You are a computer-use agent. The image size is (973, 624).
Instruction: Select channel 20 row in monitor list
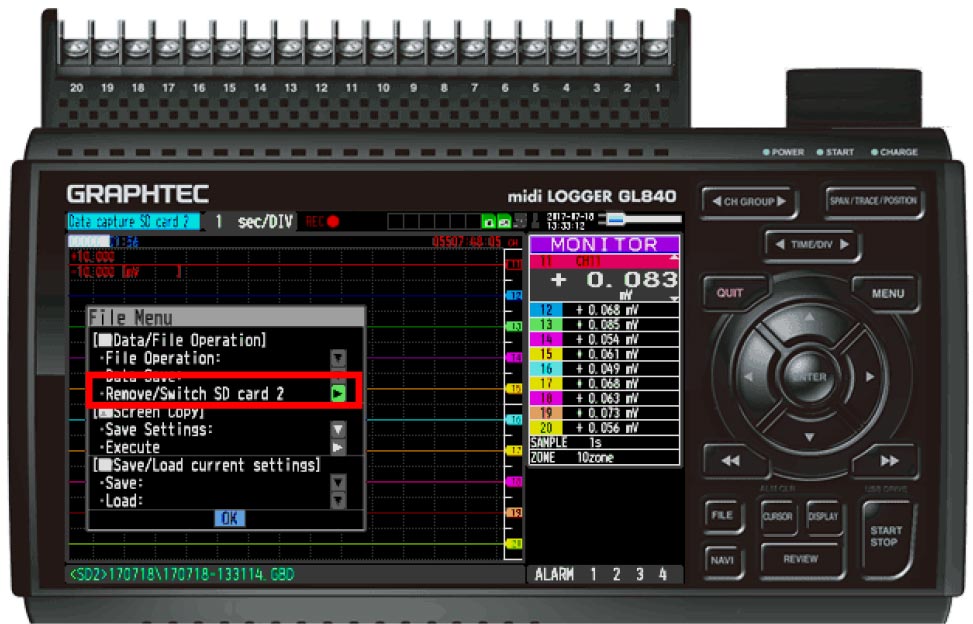point(604,427)
